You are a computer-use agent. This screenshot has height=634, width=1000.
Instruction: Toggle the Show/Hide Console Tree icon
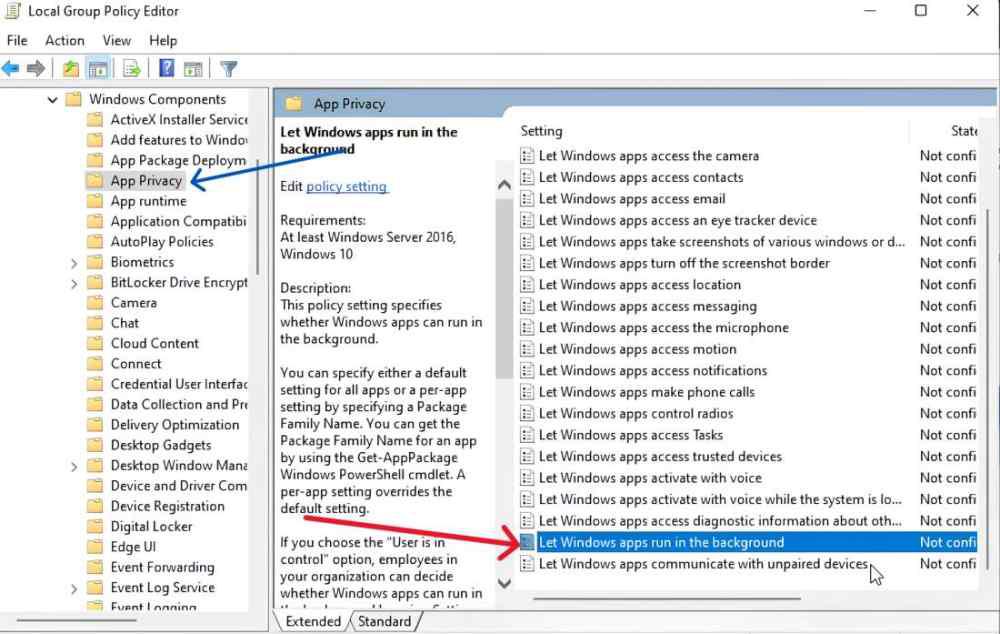(x=97, y=68)
